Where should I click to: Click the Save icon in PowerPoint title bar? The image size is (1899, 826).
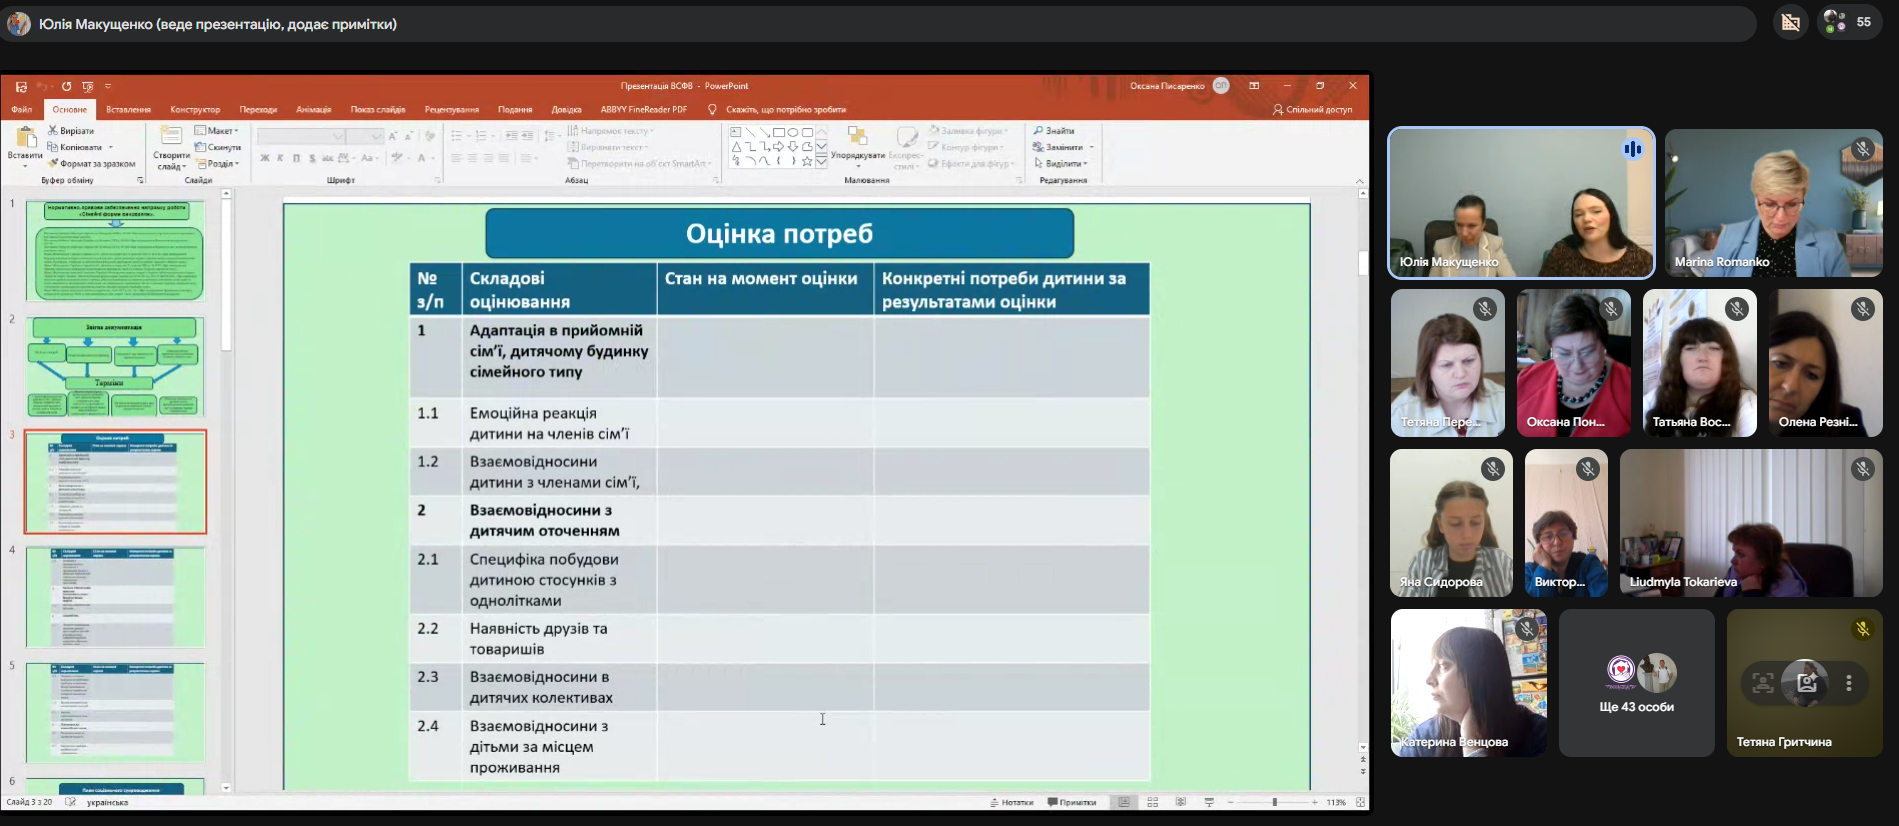21,87
